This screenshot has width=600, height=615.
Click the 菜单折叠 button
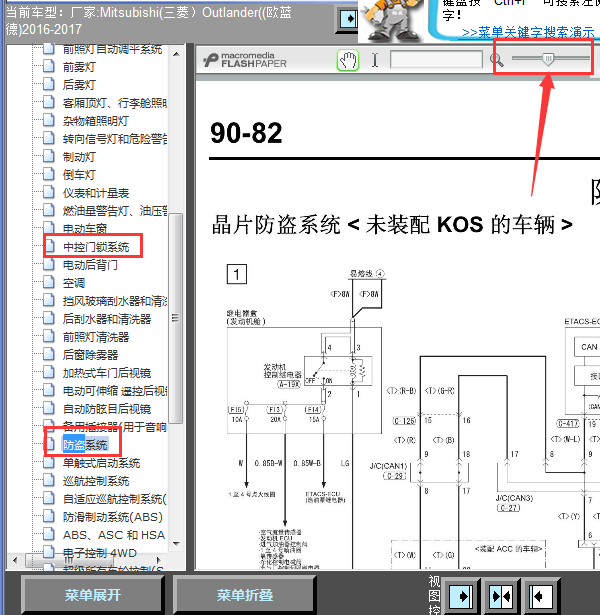tap(245, 595)
